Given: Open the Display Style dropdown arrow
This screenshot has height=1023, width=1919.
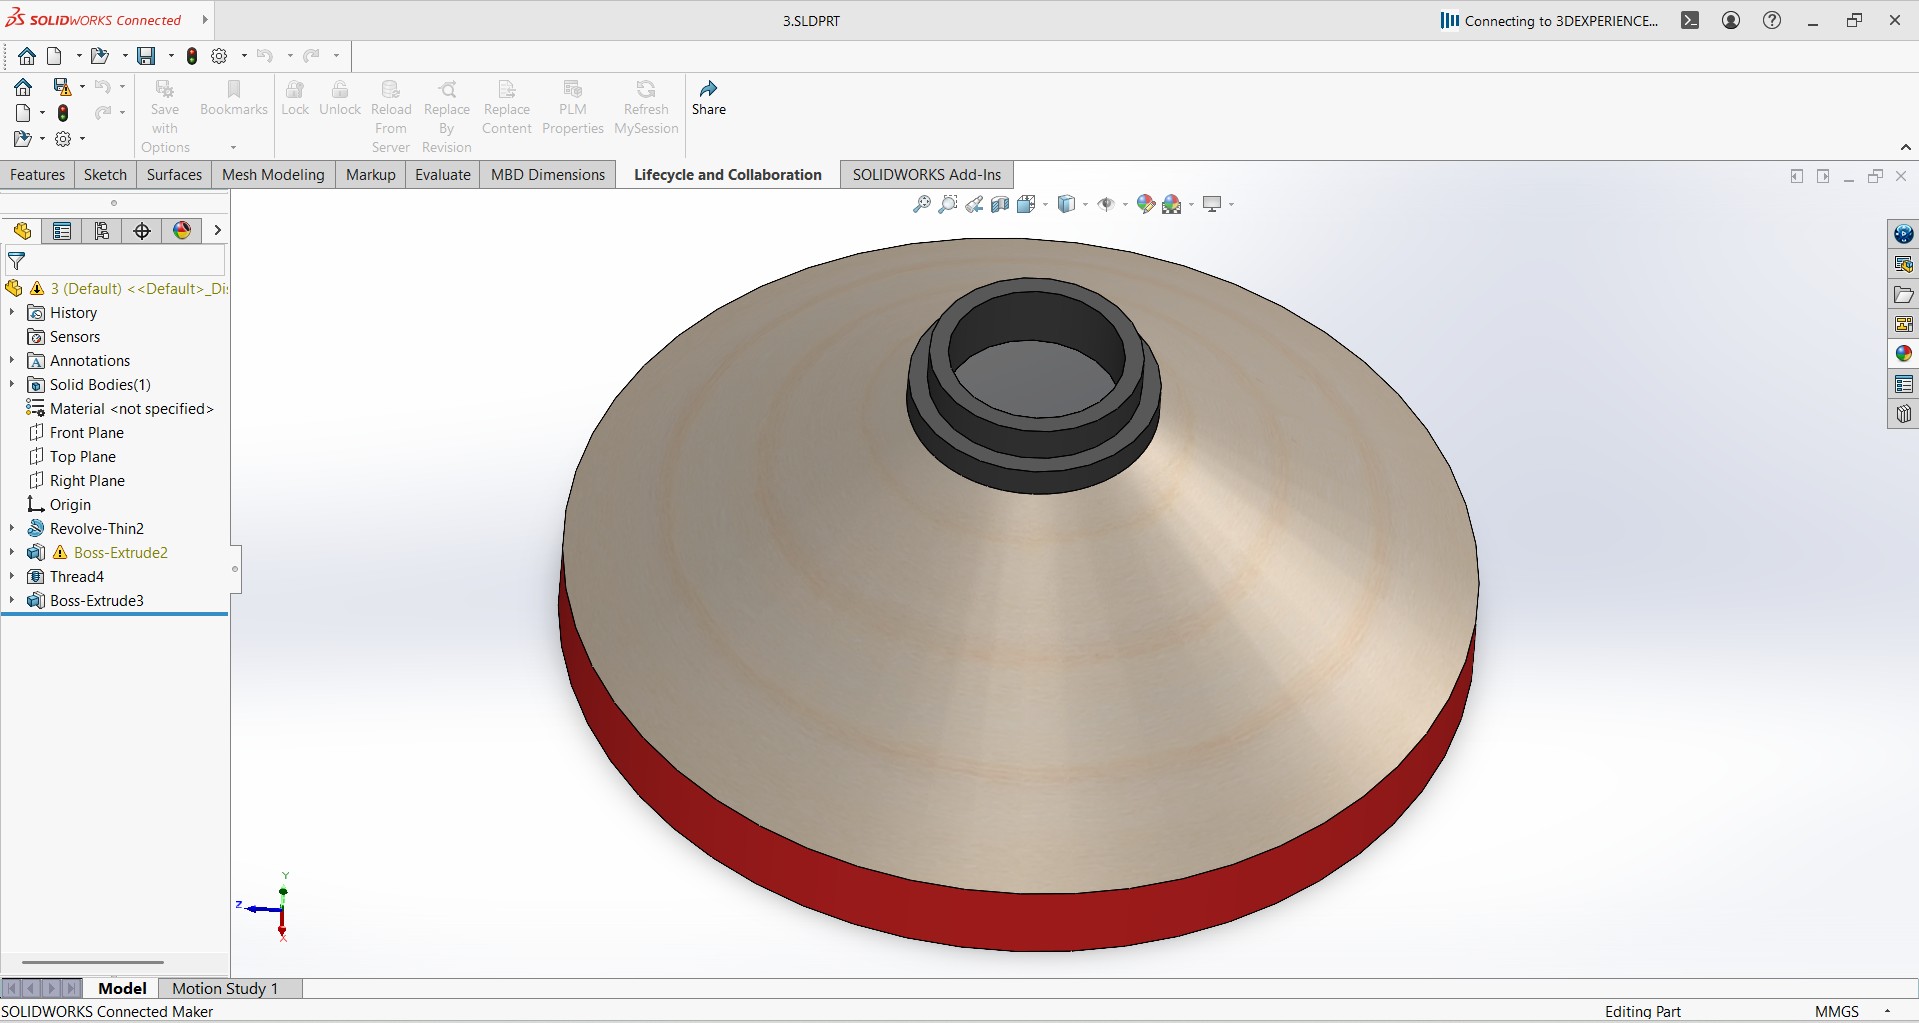Looking at the screenshot, I should point(1085,205).
